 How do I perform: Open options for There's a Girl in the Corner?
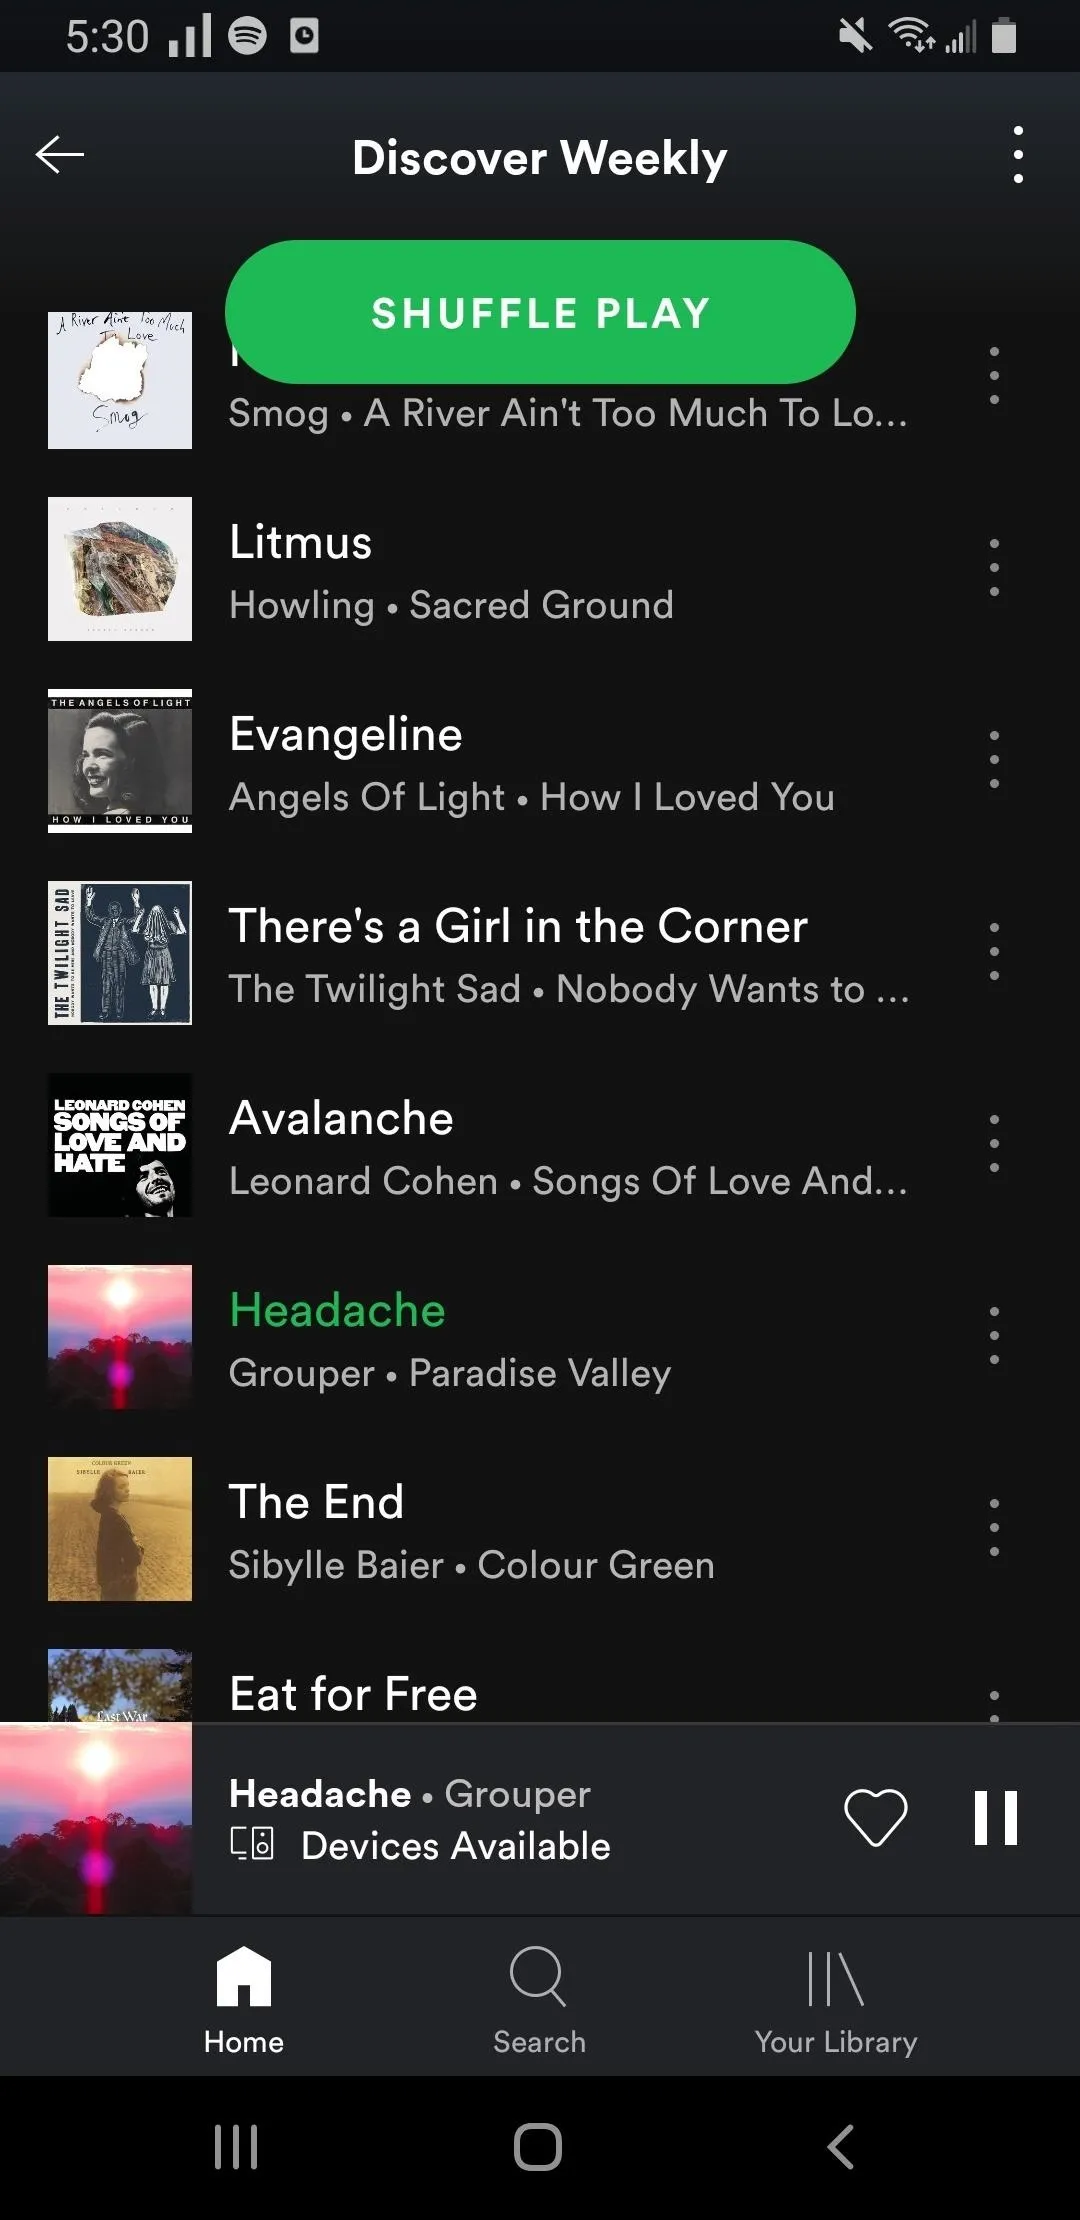pos(994,952)
